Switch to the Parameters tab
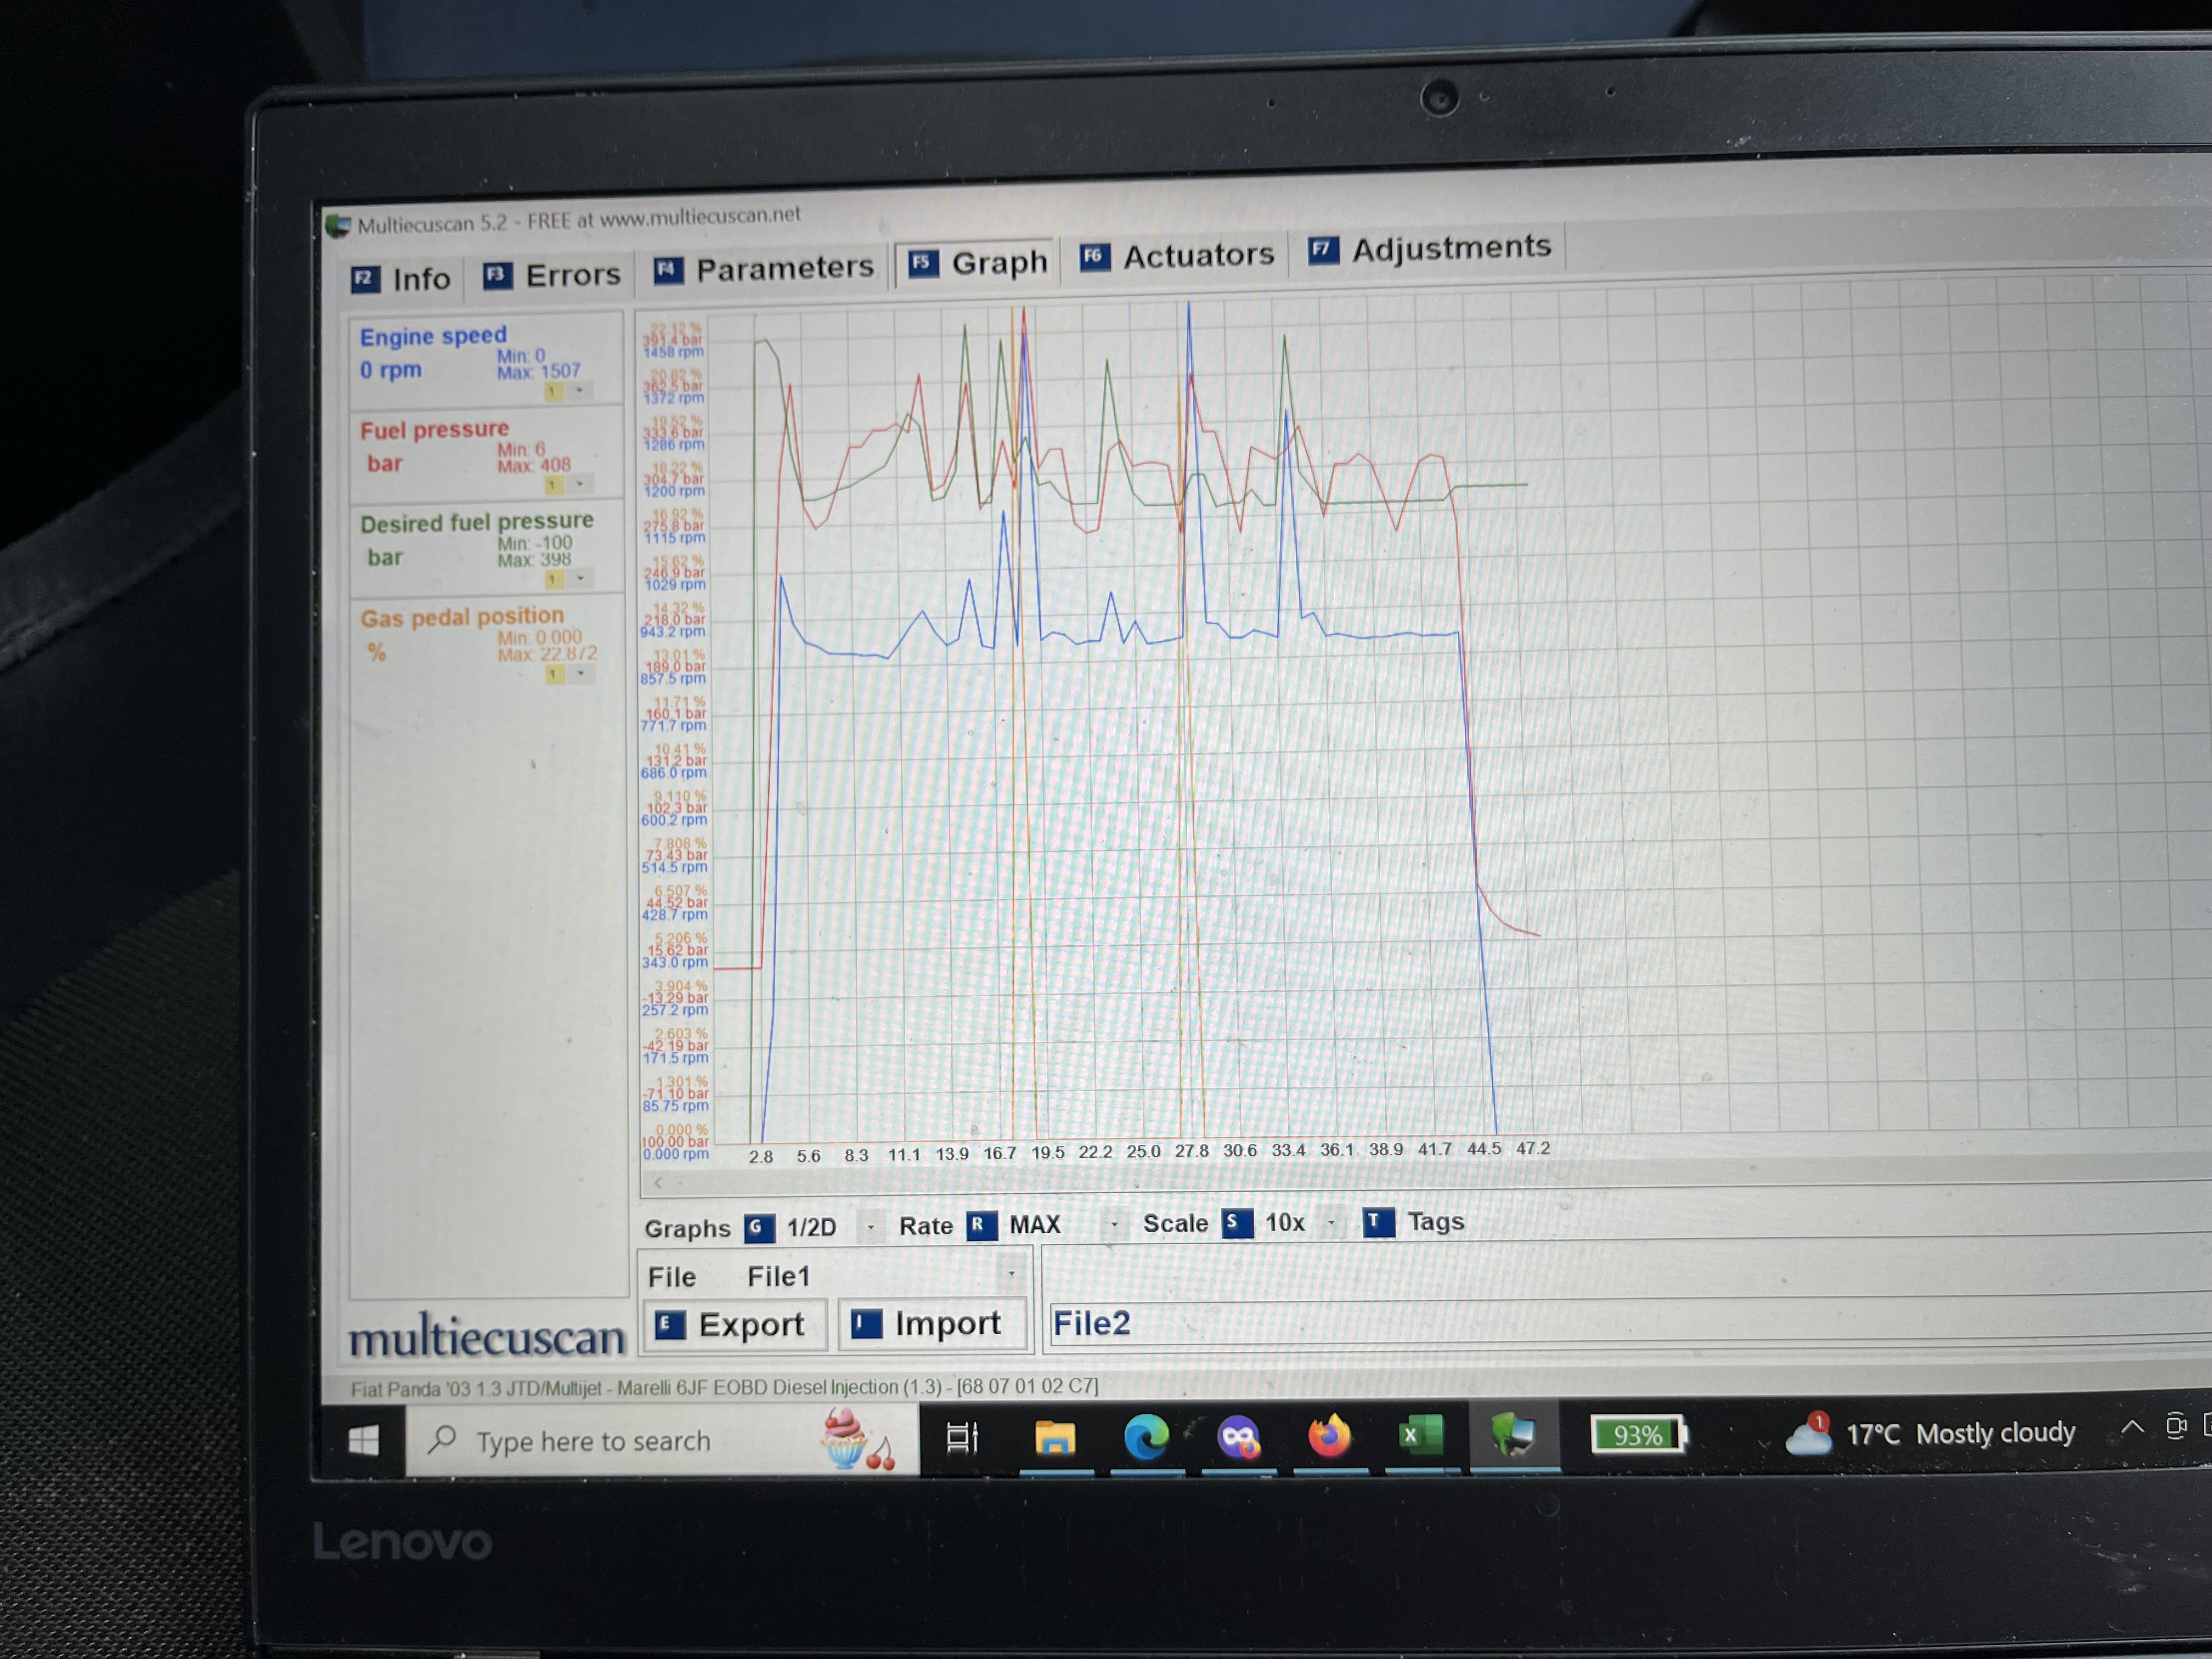 pyautogui.click(x=764, y=269)
